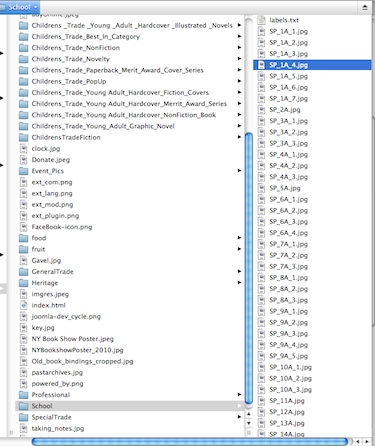Select file imgres.jpeg
The width and height of the screenshot is (375, 446).
pos(50,294)
